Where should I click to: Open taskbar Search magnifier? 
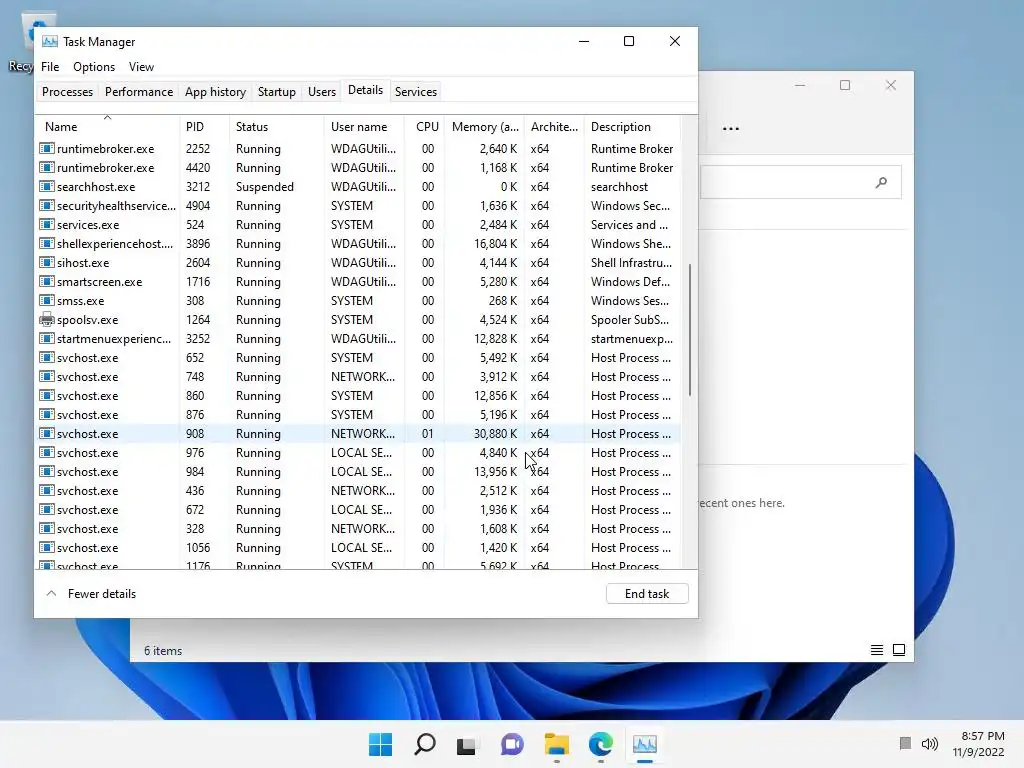click(x=424, y=744)
